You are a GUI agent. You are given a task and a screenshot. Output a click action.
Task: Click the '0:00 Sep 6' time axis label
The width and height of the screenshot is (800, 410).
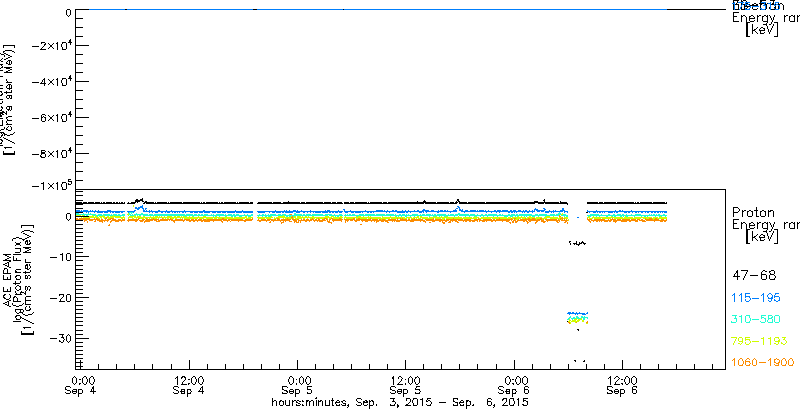click(514, 385)
